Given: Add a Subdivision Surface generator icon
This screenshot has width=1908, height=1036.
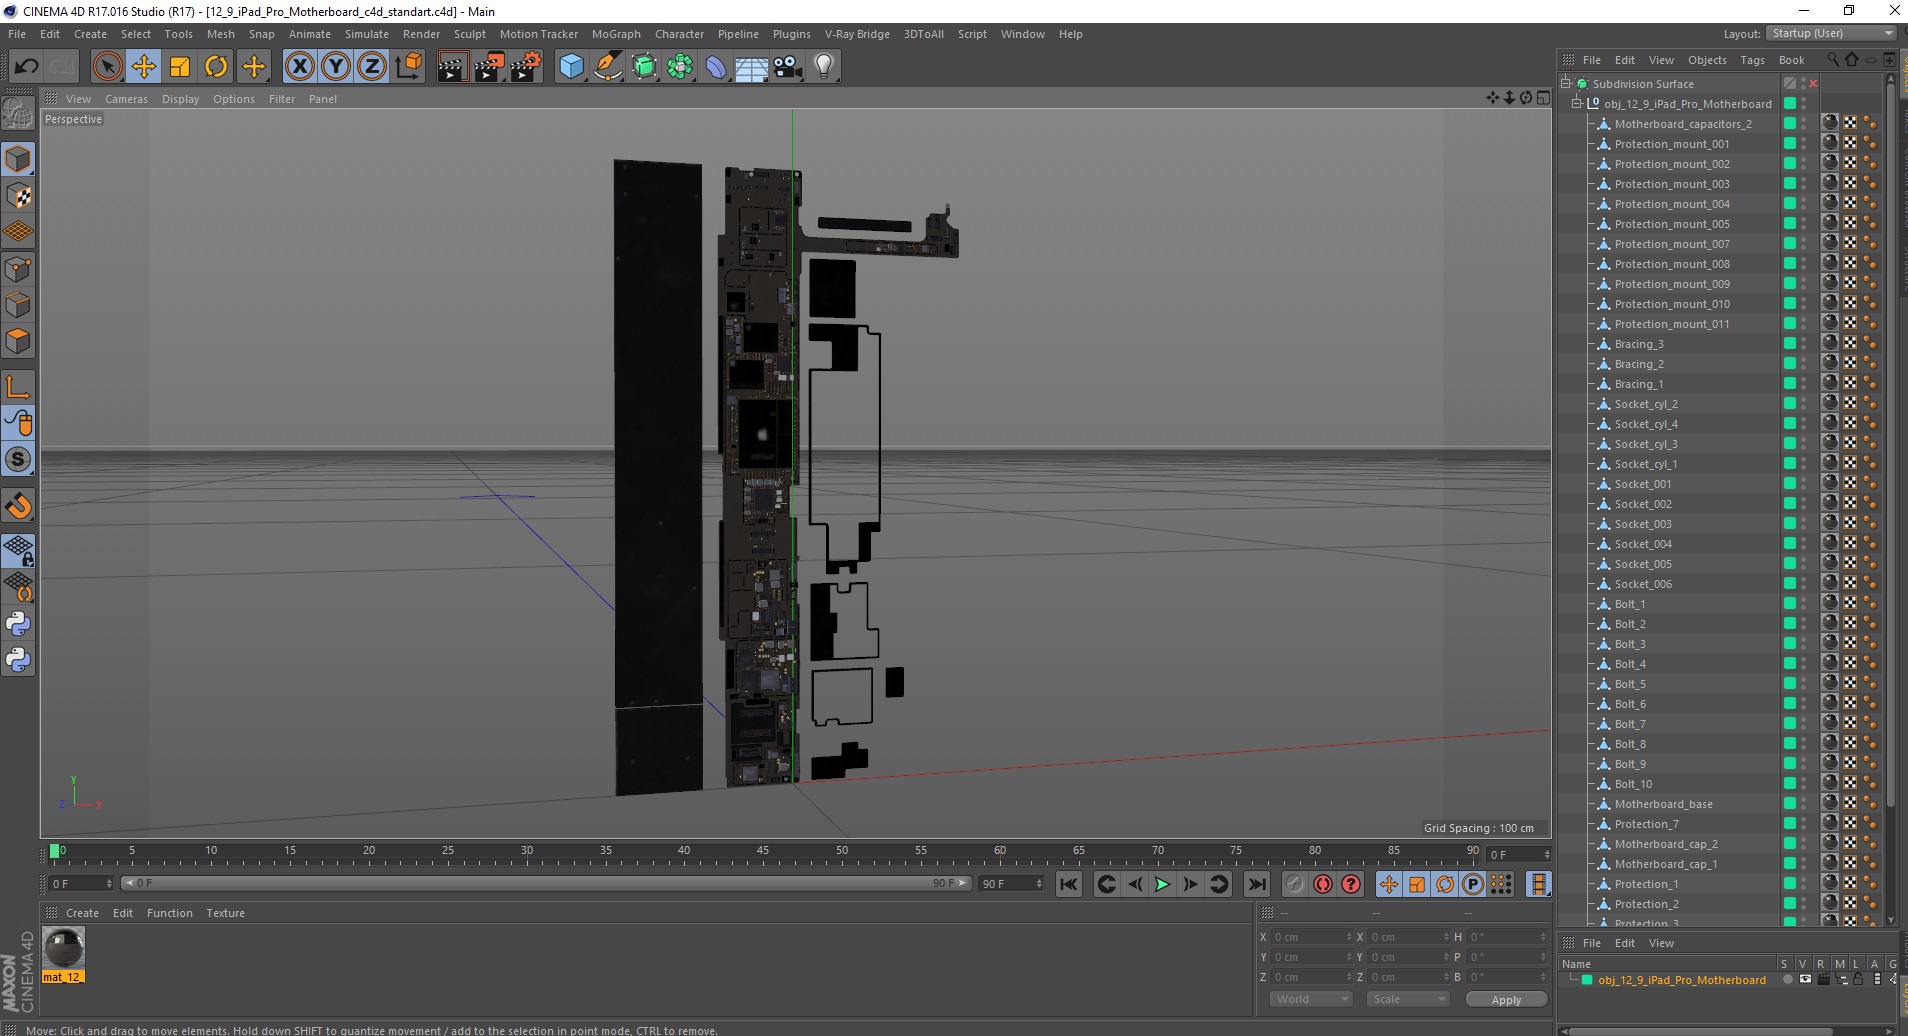Looking at the screenshot, I should pyautogui.click(x=644, y=67).
